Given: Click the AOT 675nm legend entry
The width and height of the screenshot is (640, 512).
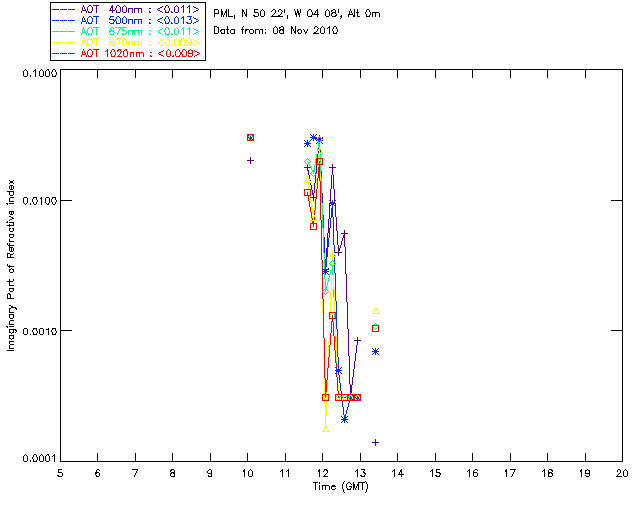Looking at the screenshot, I should 128,31.
